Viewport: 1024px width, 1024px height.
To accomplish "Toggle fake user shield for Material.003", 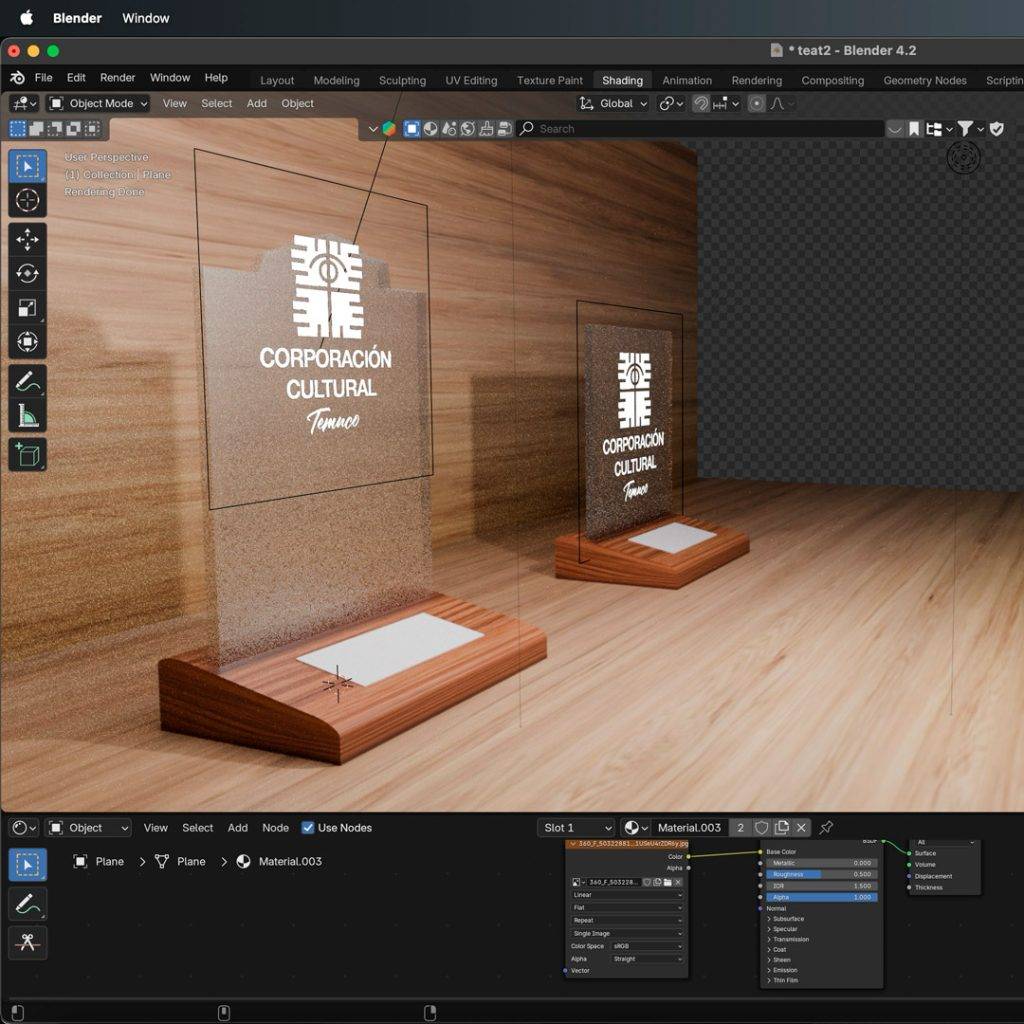I will [x=761, y=827].
